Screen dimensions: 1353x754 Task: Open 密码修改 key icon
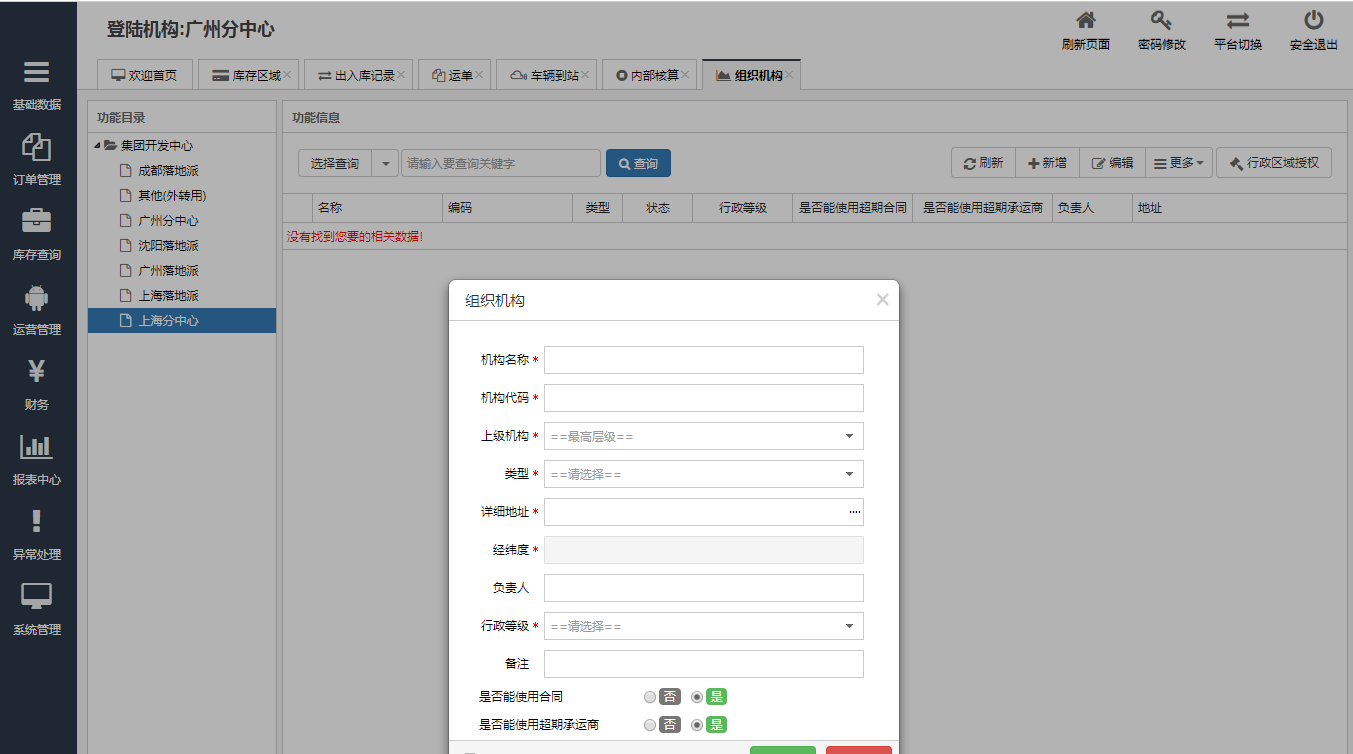[x=1161, y=21]
